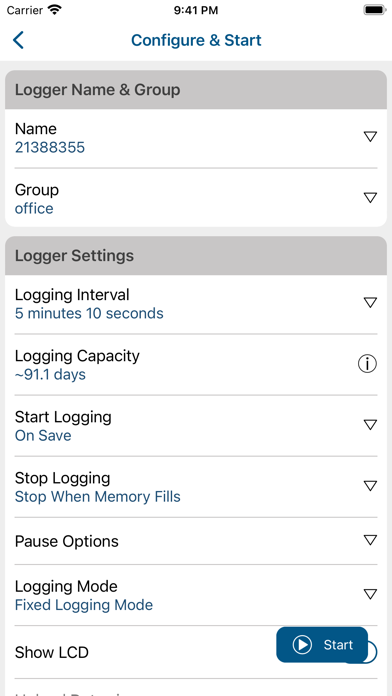Click the Logger Name & Group header
This screenshot has height=696, width=392.
[196, 90]
